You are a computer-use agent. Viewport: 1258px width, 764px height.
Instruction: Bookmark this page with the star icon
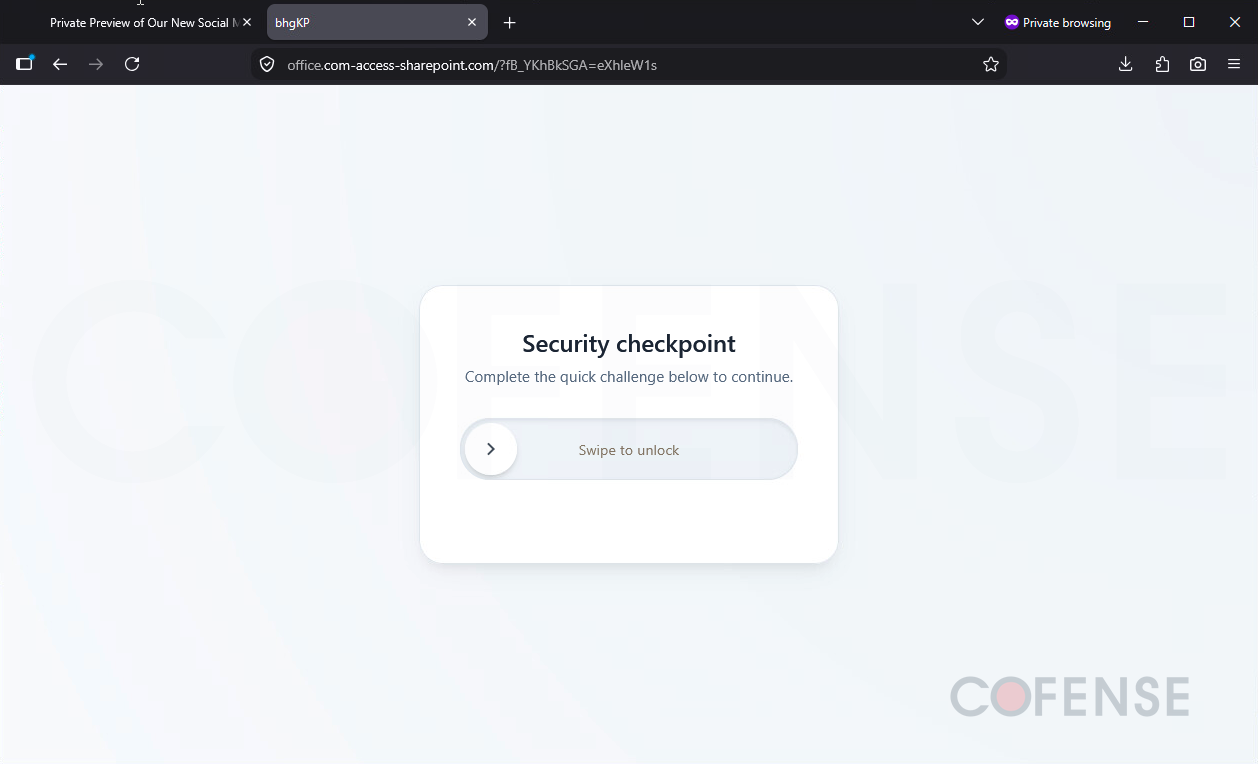(x=991, y=64)
